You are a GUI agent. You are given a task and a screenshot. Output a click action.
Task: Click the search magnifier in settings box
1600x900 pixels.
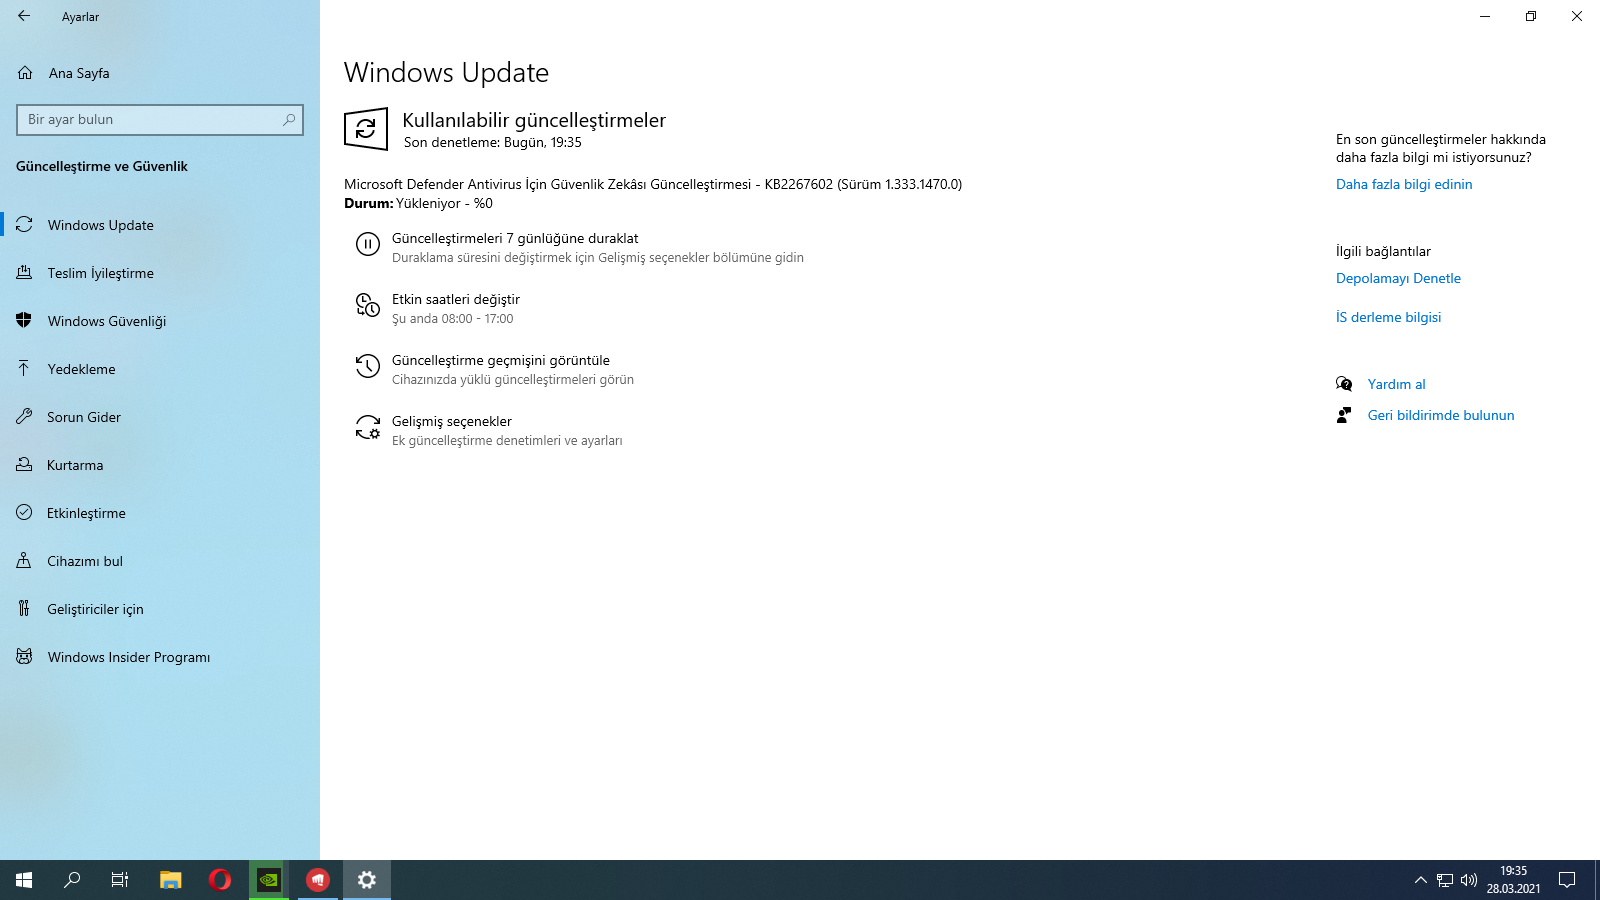(289, 120)
